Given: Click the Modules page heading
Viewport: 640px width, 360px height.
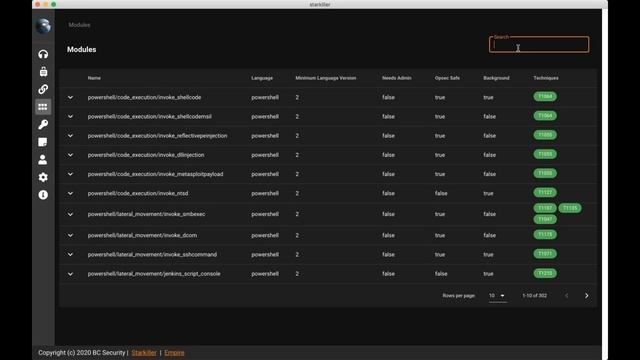Looking at the screenshot, I should pyautogui.click(x=82, y=49).
